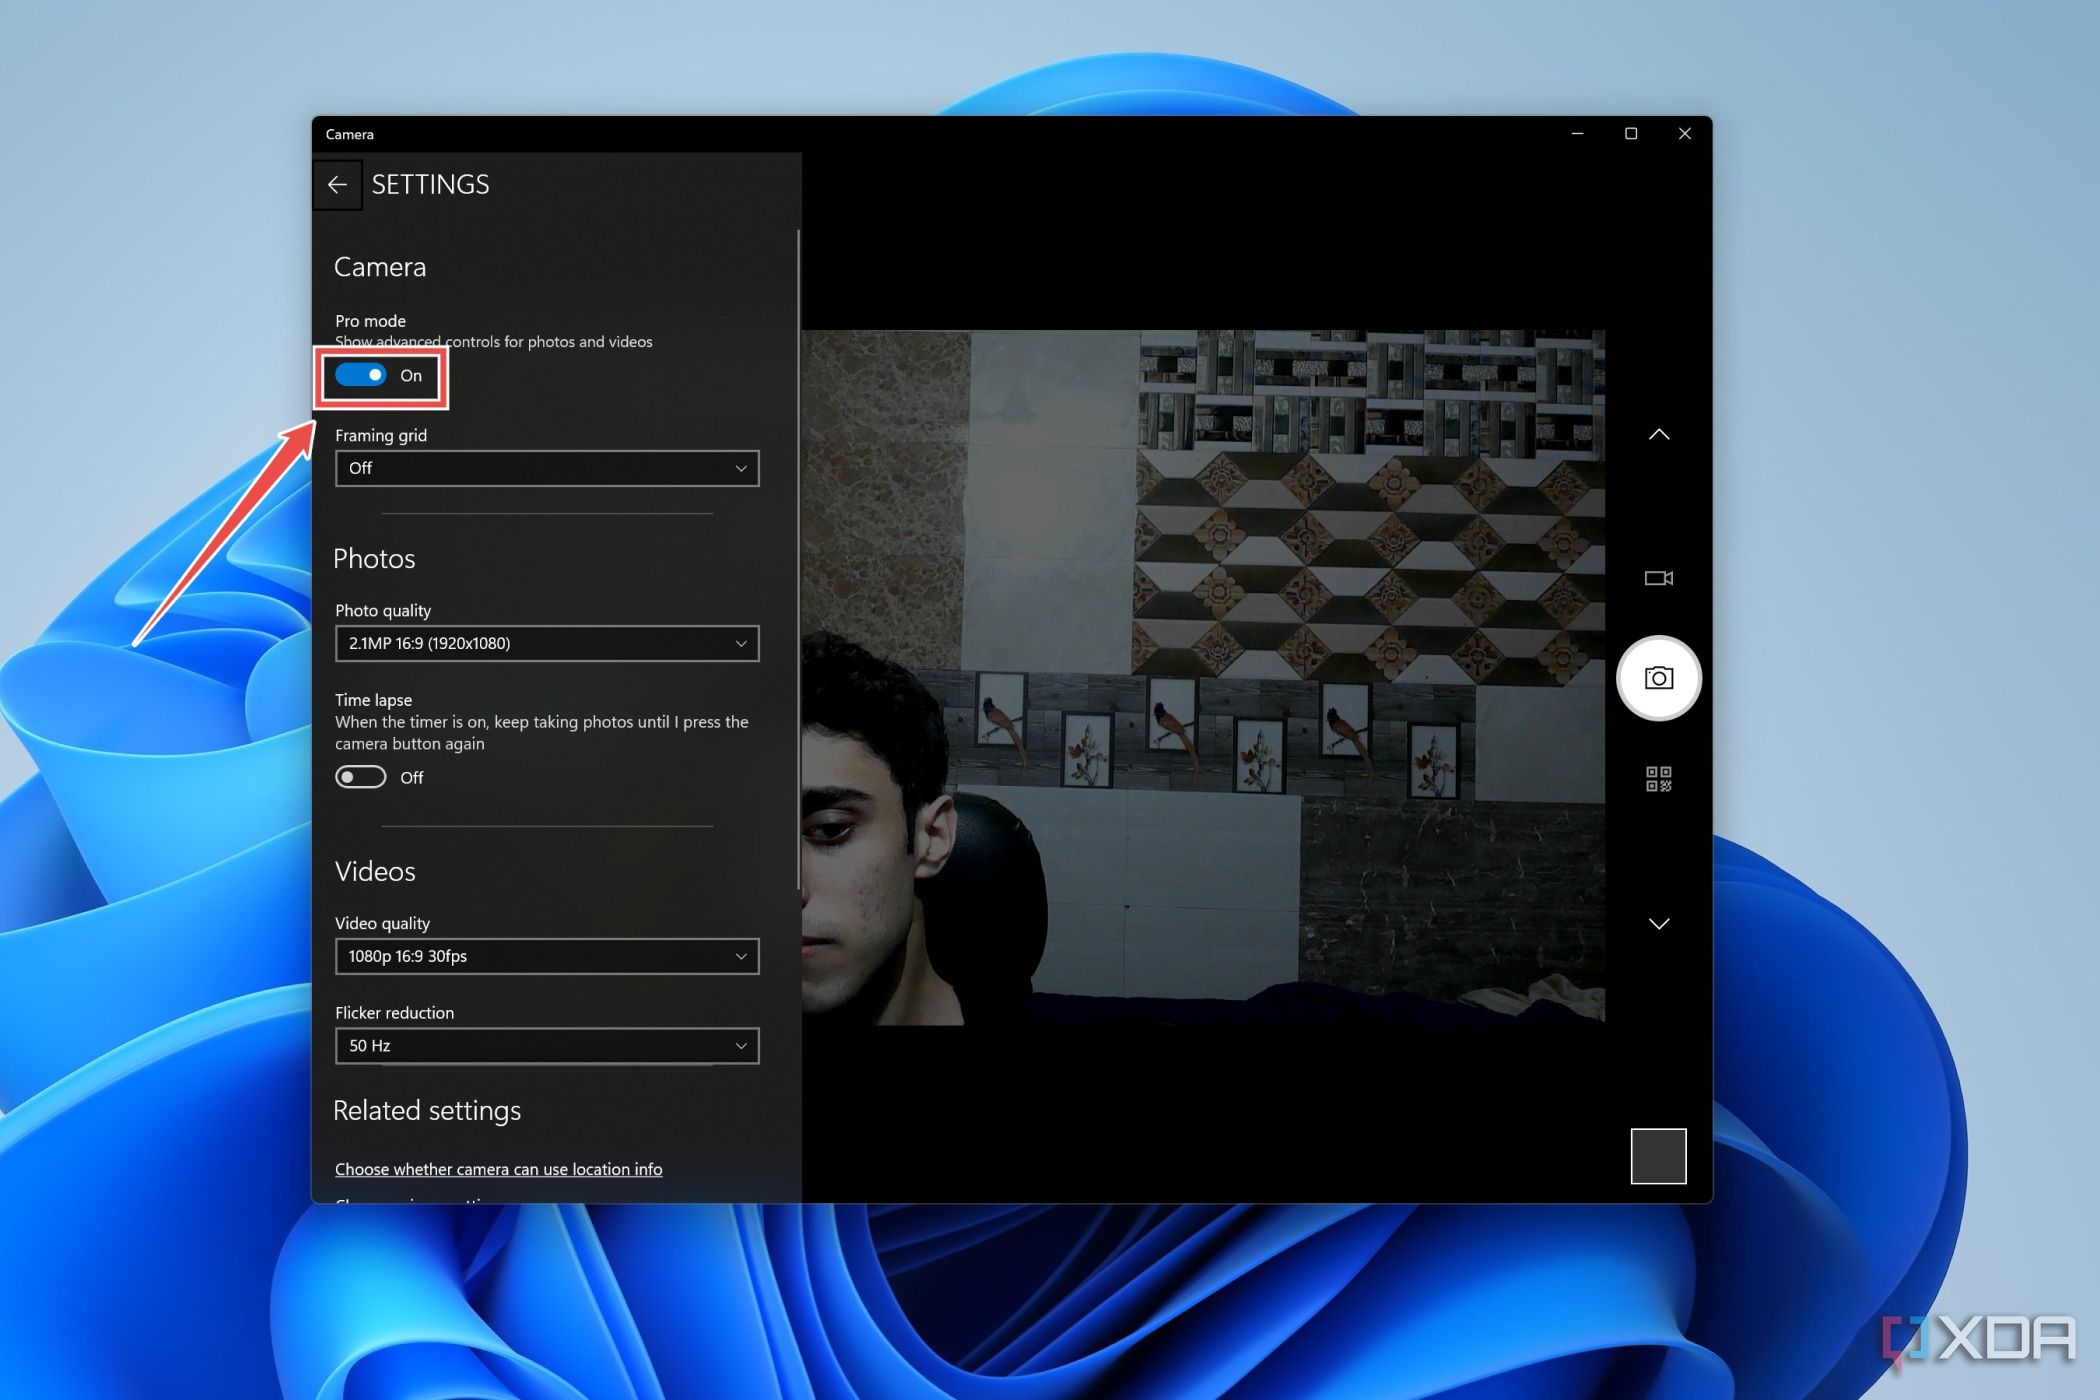Open barcode/QR scanner mode
This screenshot has width=2100, height=1400.
[1658, 778]
